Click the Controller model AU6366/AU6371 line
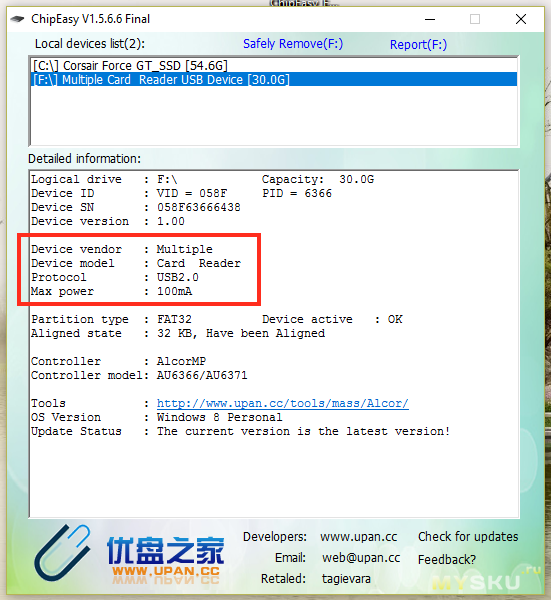This screenshot has height=600, width=551. tap(139, 375)
